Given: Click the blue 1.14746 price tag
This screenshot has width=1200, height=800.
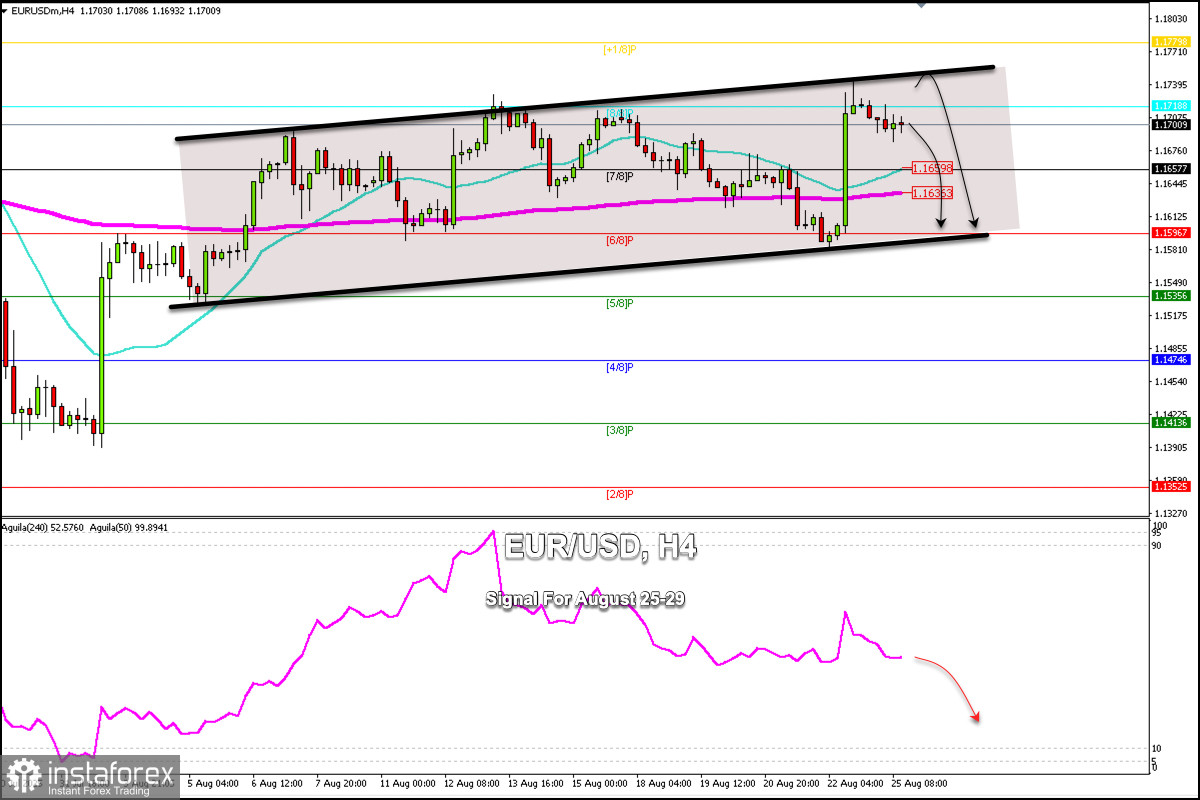Looking at the screenshot, I should point(1170,359).
